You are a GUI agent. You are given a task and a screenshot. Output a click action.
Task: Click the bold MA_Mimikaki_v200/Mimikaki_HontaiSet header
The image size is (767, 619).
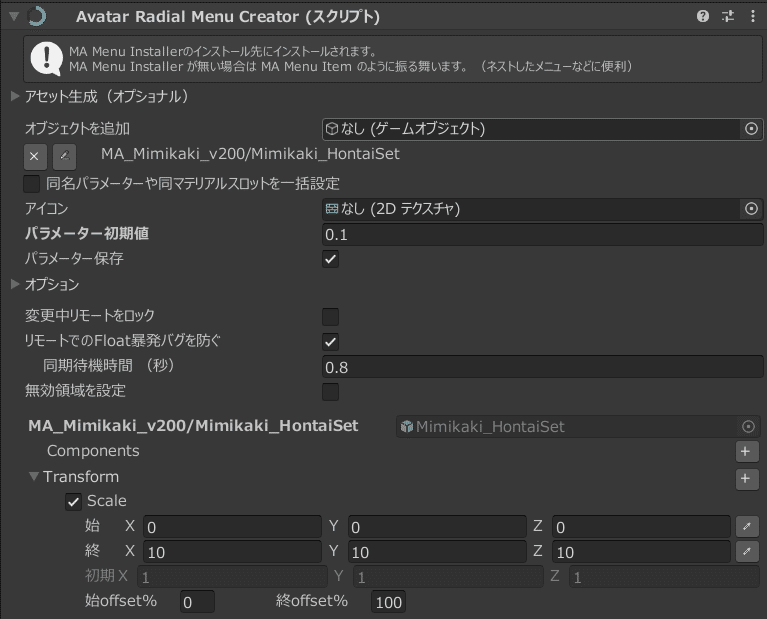click(x=193, y=426)
